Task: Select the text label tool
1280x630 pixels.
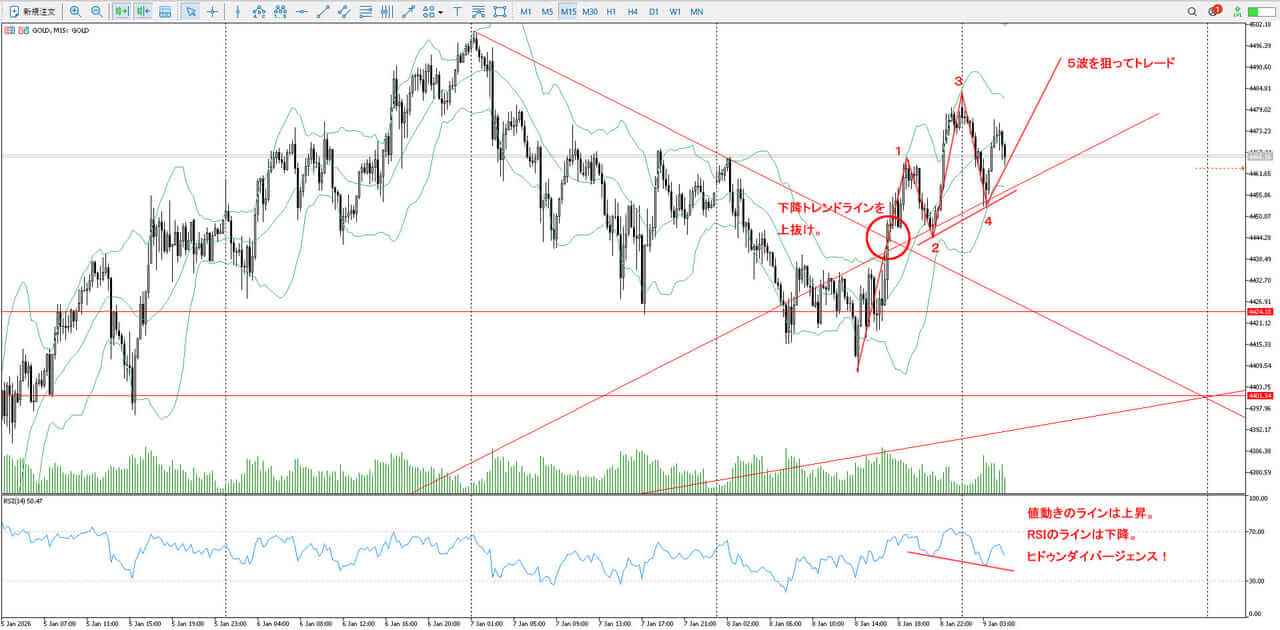Action: click(457, 12)
